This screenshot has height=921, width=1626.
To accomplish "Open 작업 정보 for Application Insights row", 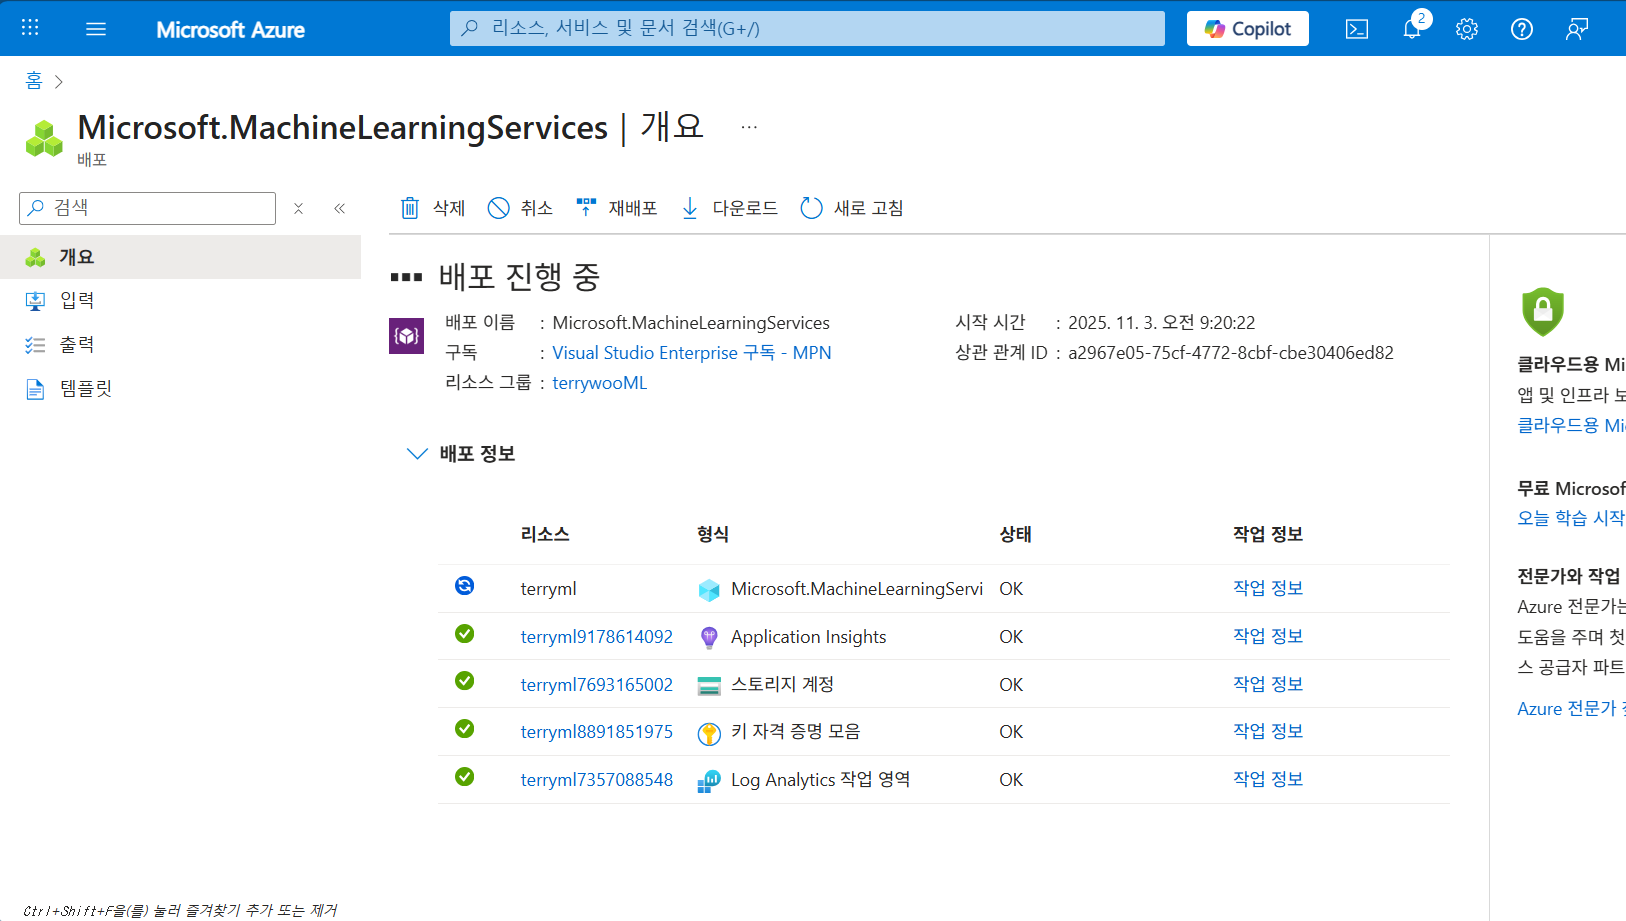I will pyautogui.click(x=1268, y=636).
